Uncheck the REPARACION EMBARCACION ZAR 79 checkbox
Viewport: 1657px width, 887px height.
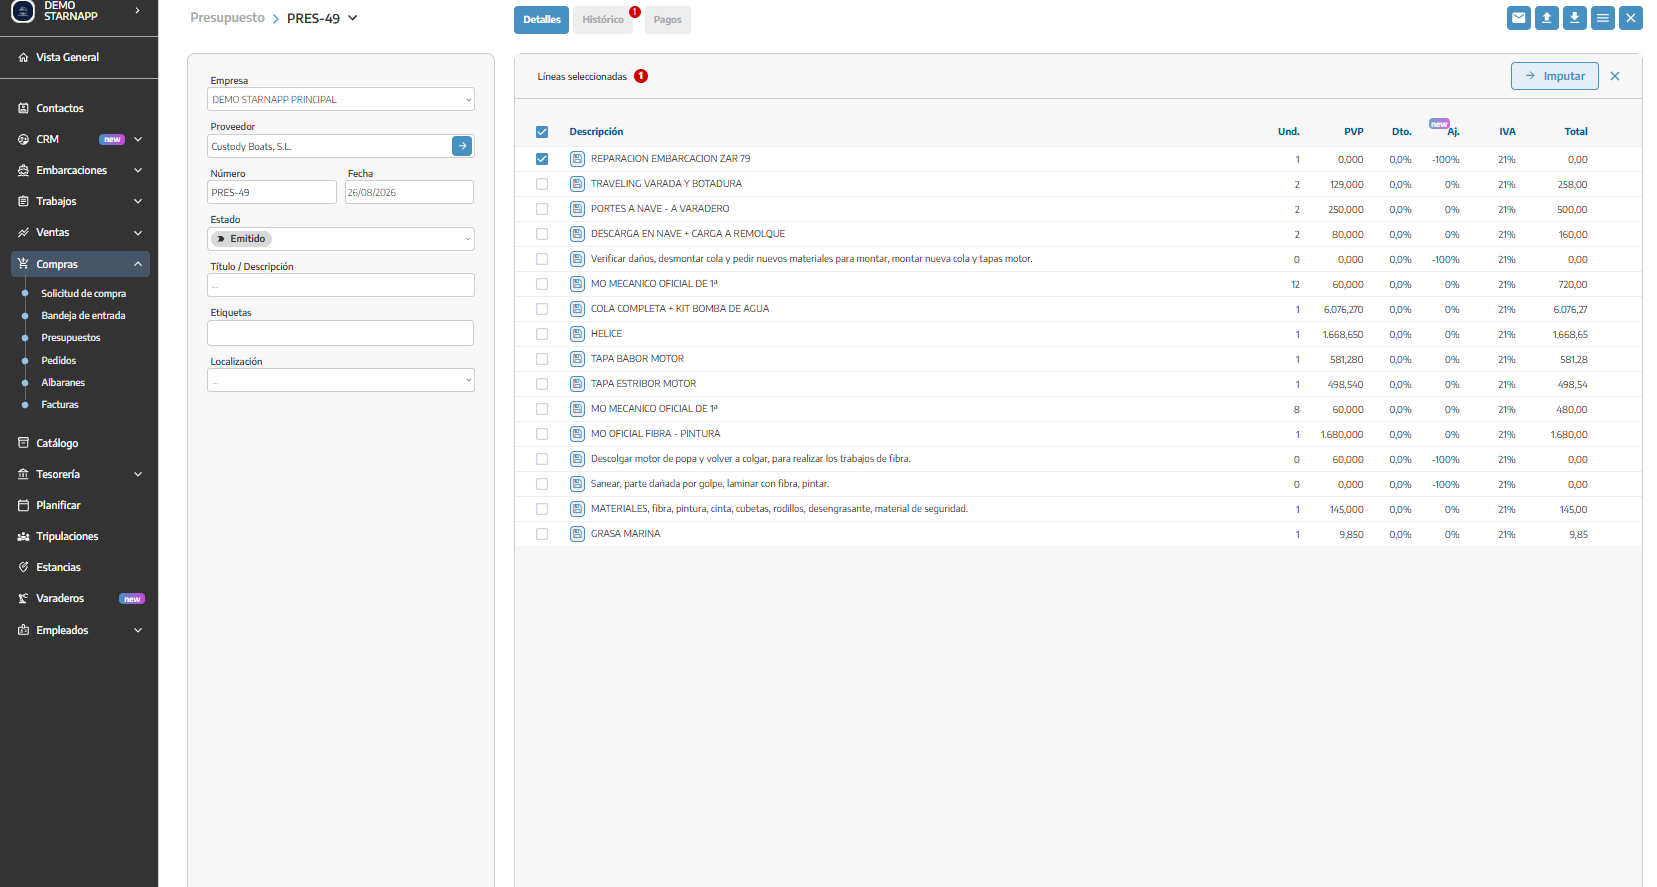tap(542, 159)
